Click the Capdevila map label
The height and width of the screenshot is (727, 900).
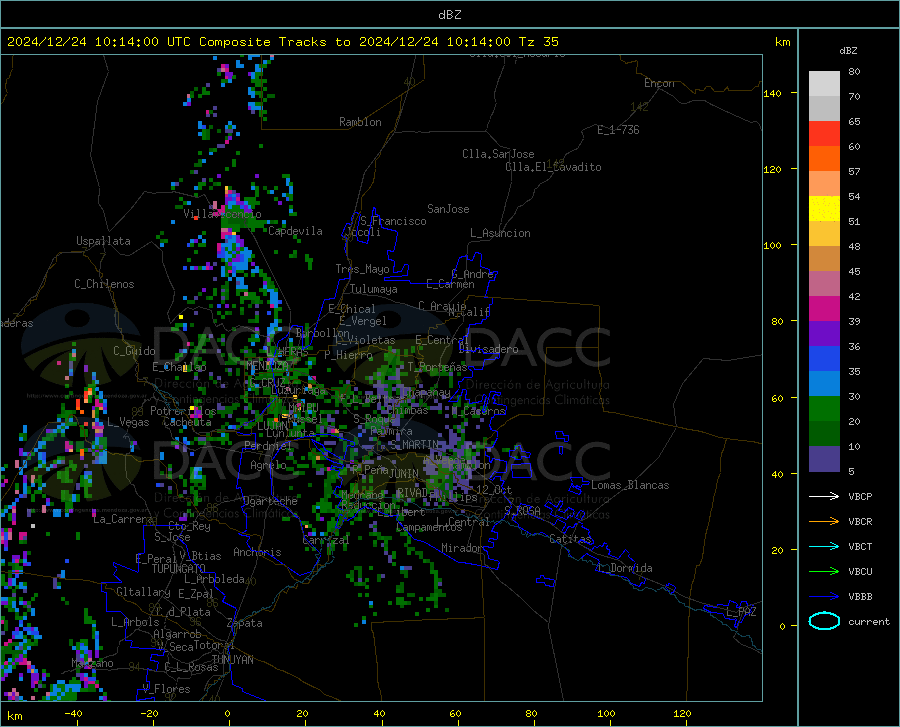295,231
